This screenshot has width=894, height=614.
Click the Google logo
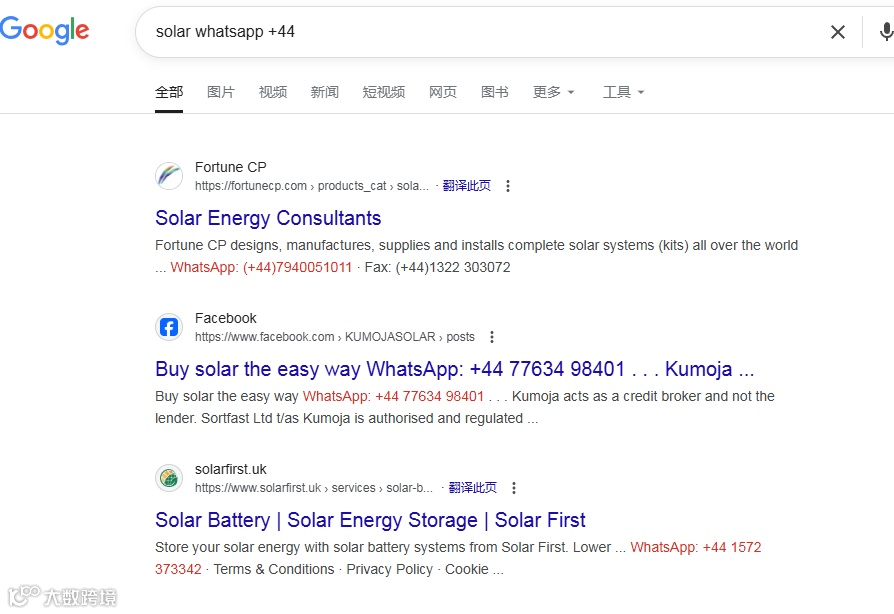(x=44, y=30)
